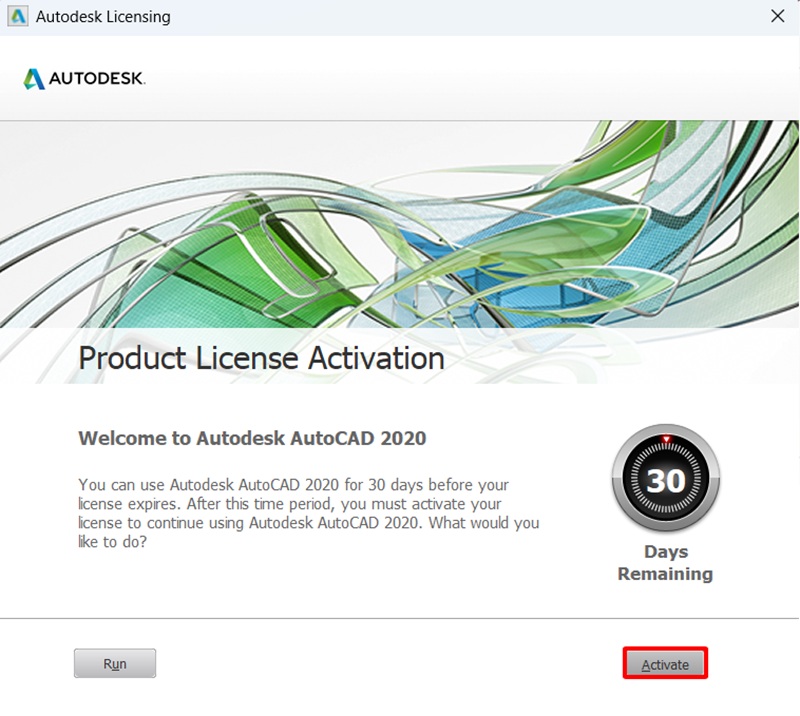Close the Autodesk Licensing window
Viewport: 800px width, 716px height.
click(x=778, y=16)
